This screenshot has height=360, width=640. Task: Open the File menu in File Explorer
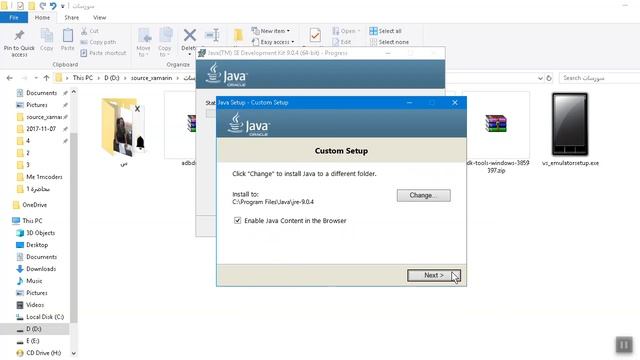click(x=14, y=18)
